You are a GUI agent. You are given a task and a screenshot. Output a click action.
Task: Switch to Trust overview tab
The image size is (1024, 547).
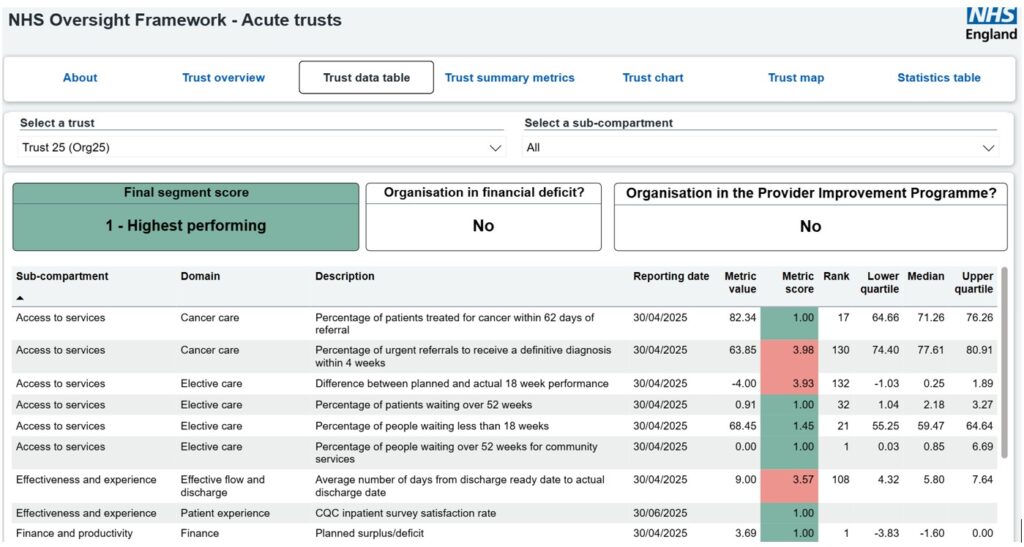click(223, 78)
